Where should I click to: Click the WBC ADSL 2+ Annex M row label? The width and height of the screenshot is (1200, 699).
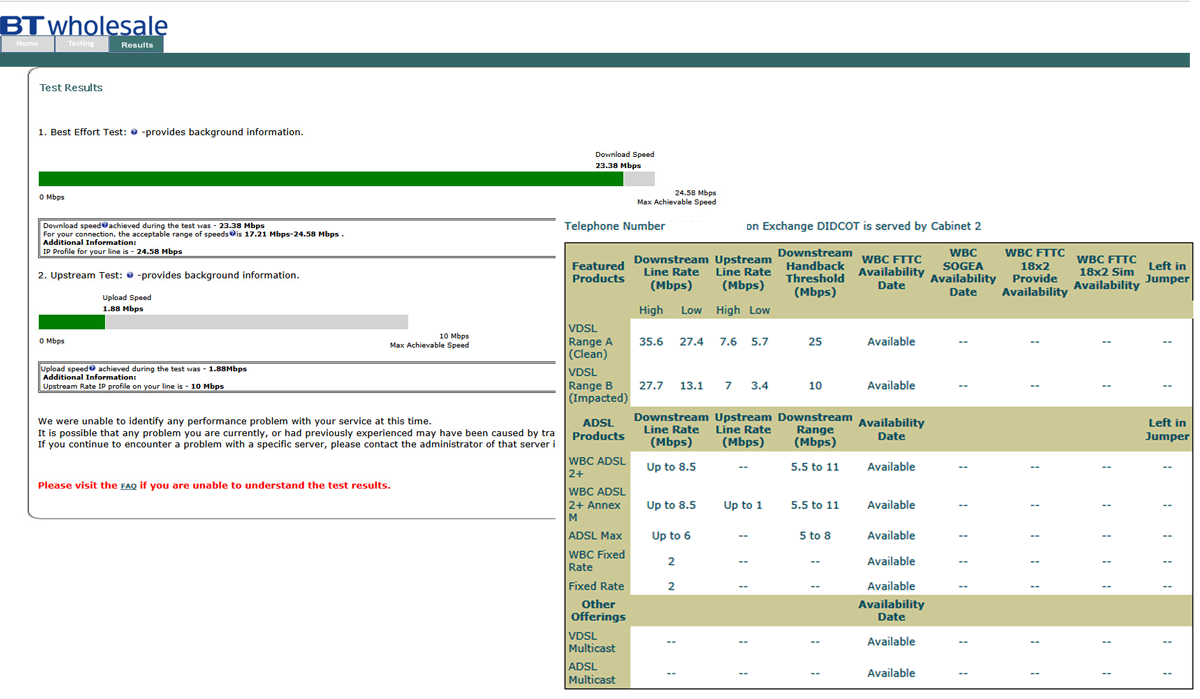point(596,505)
